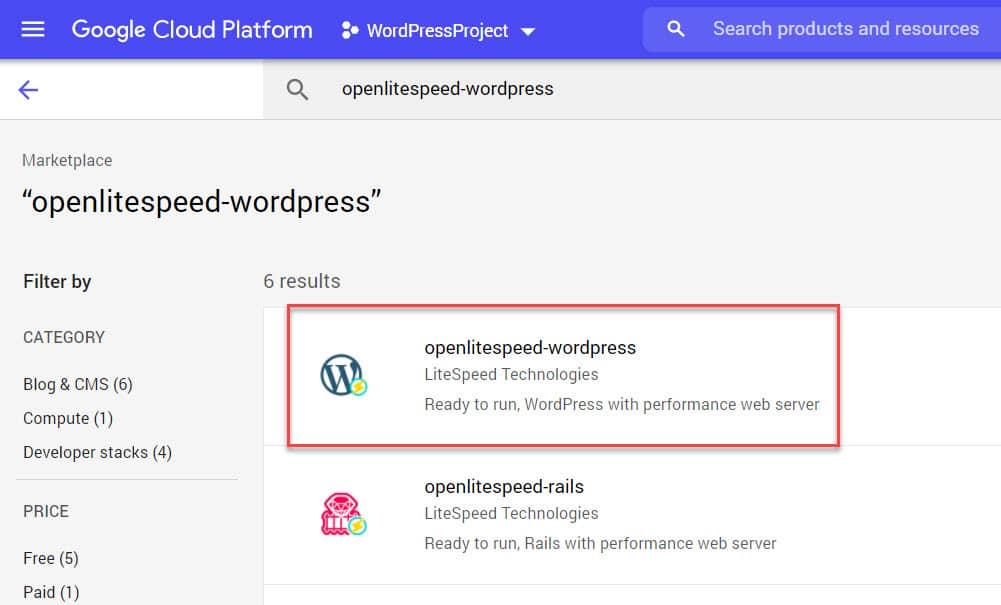Screen dimensions: 1001x605
Task: Click the WordPress logo of openlitespeed-wordpress
Action: pyautogui.click(x=343, y=375)
